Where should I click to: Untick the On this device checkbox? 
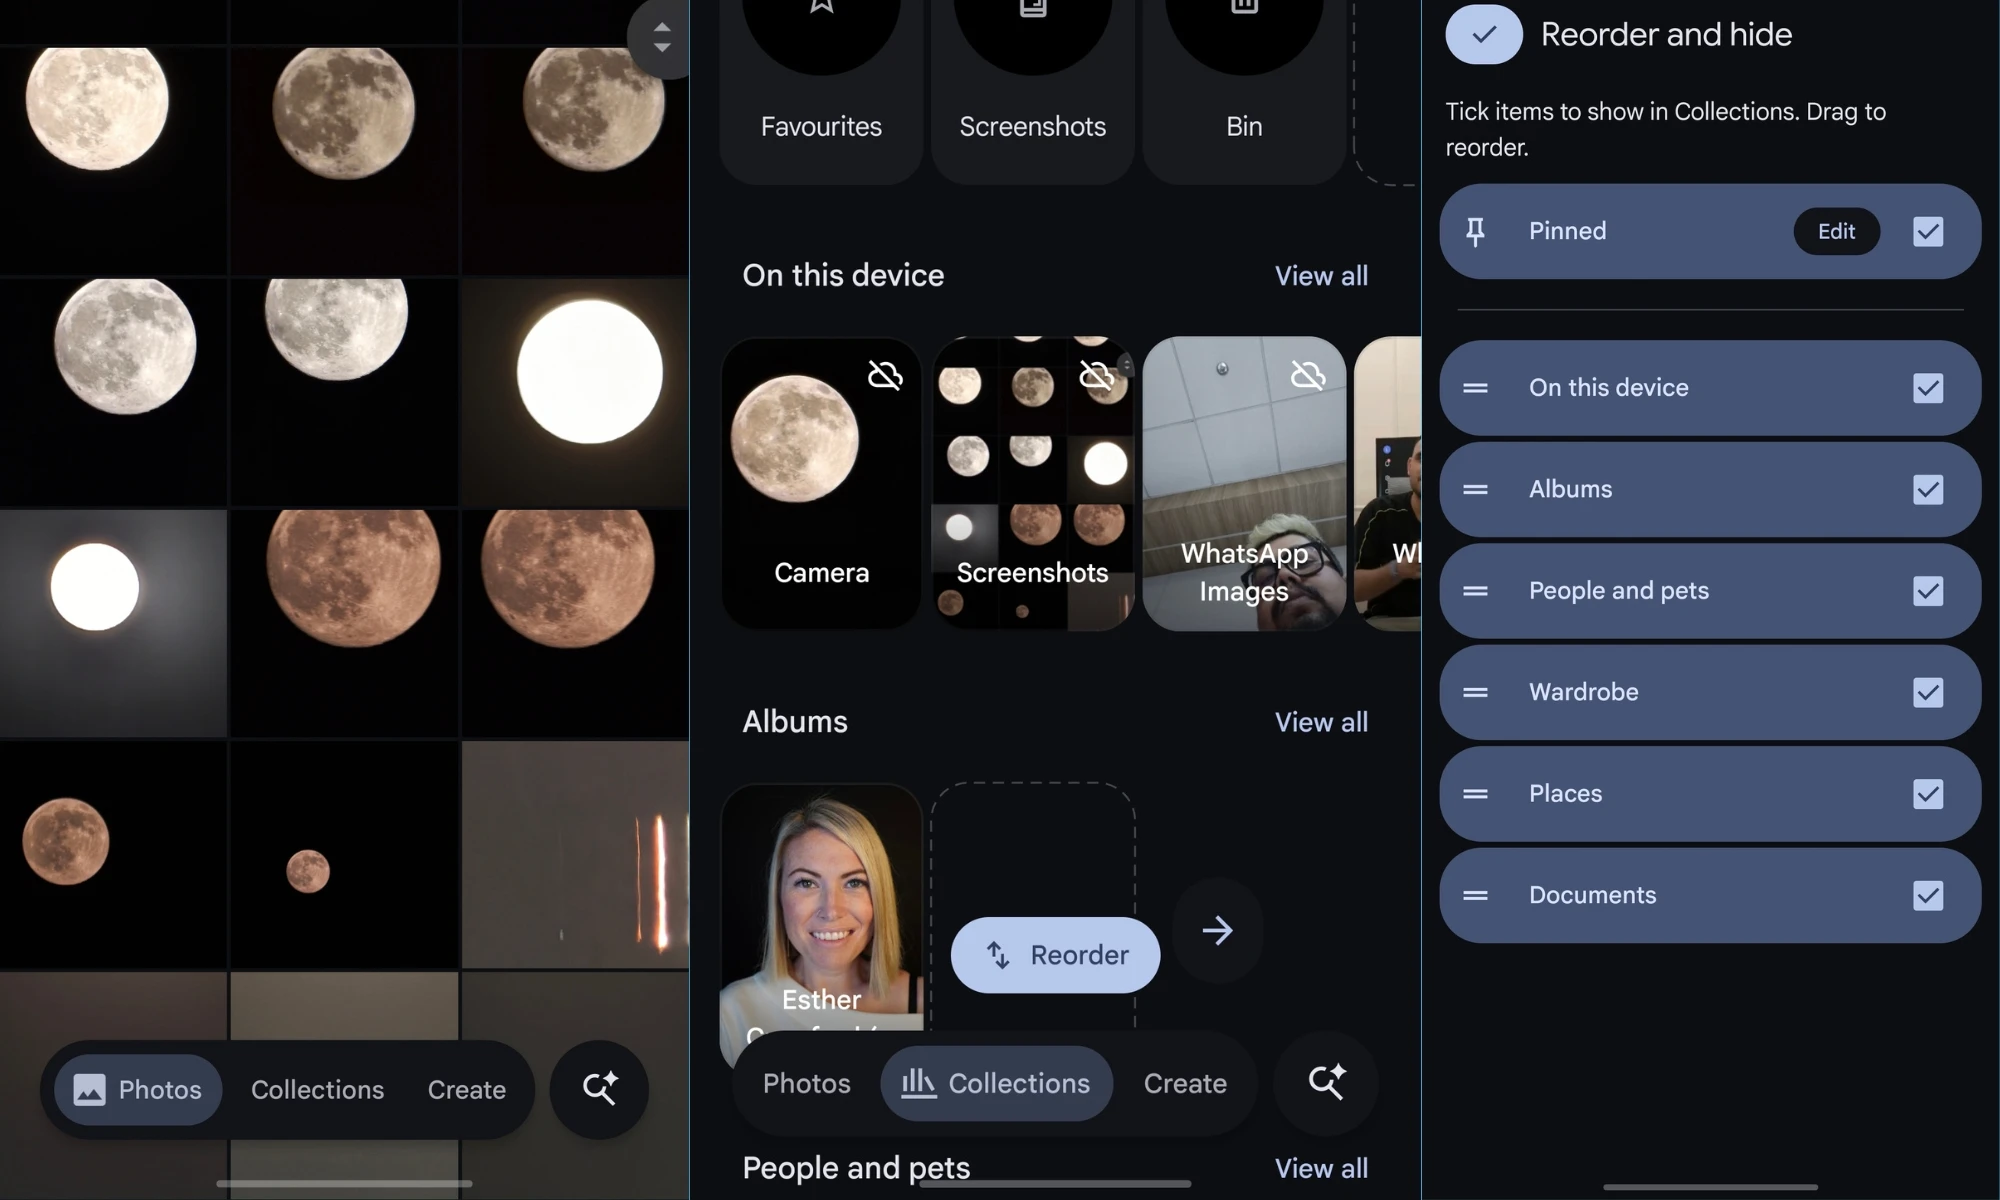(x=1928, y=388)
